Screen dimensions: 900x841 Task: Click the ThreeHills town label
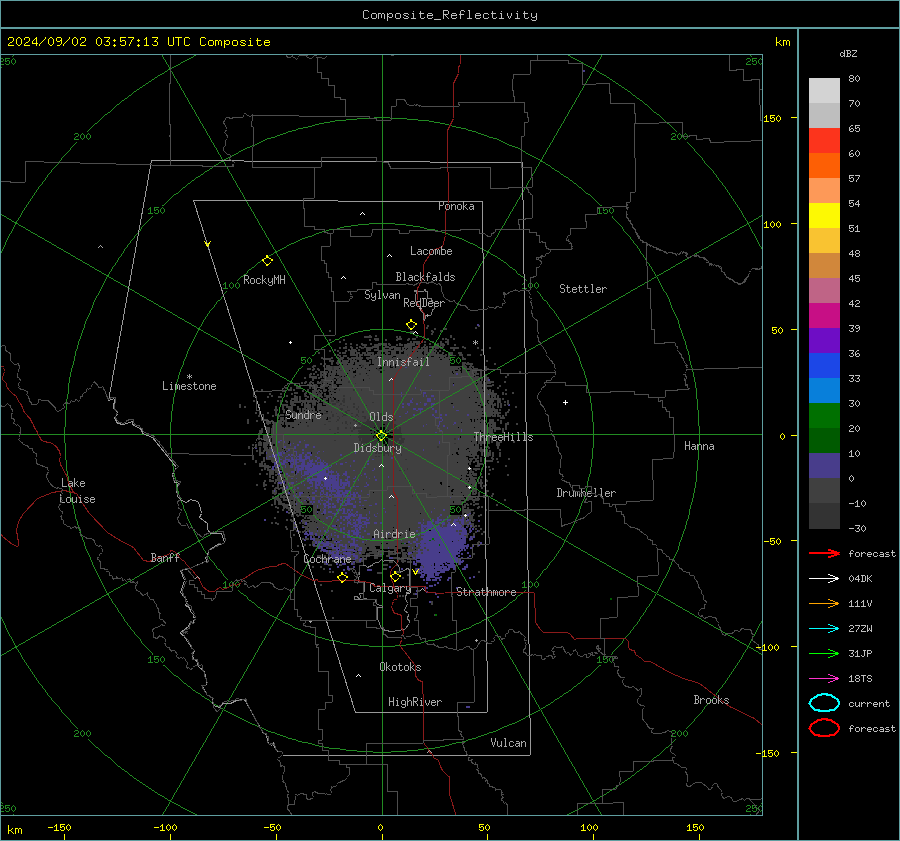point(503,437)
